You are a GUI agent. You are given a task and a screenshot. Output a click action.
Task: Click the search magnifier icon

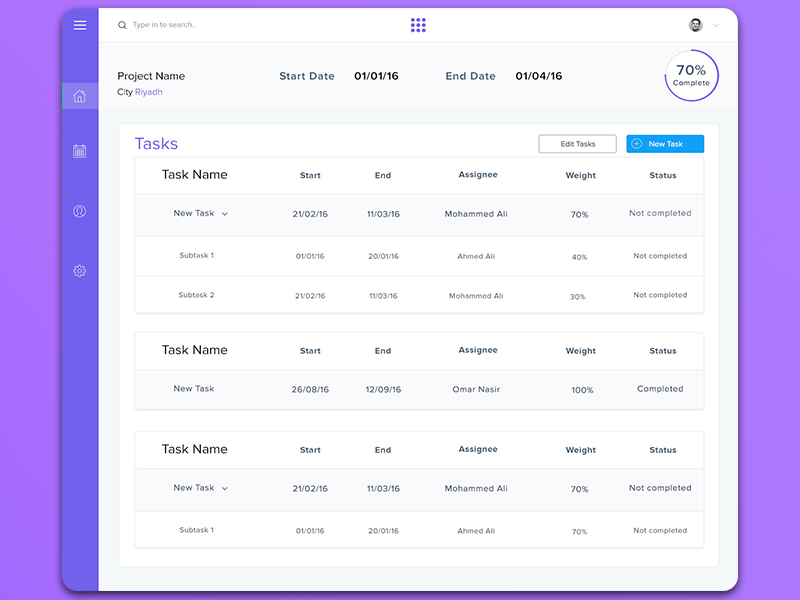click(x=122, y=25)
